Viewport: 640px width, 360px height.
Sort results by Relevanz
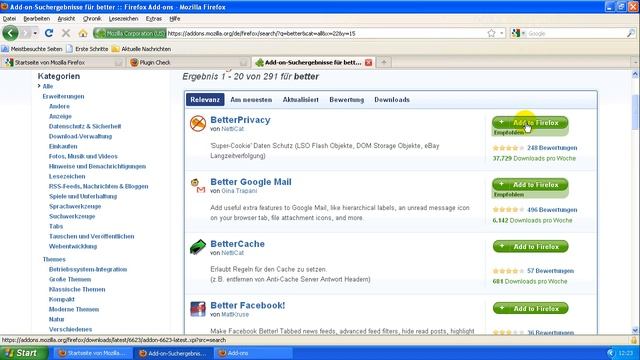coord(205,100)
